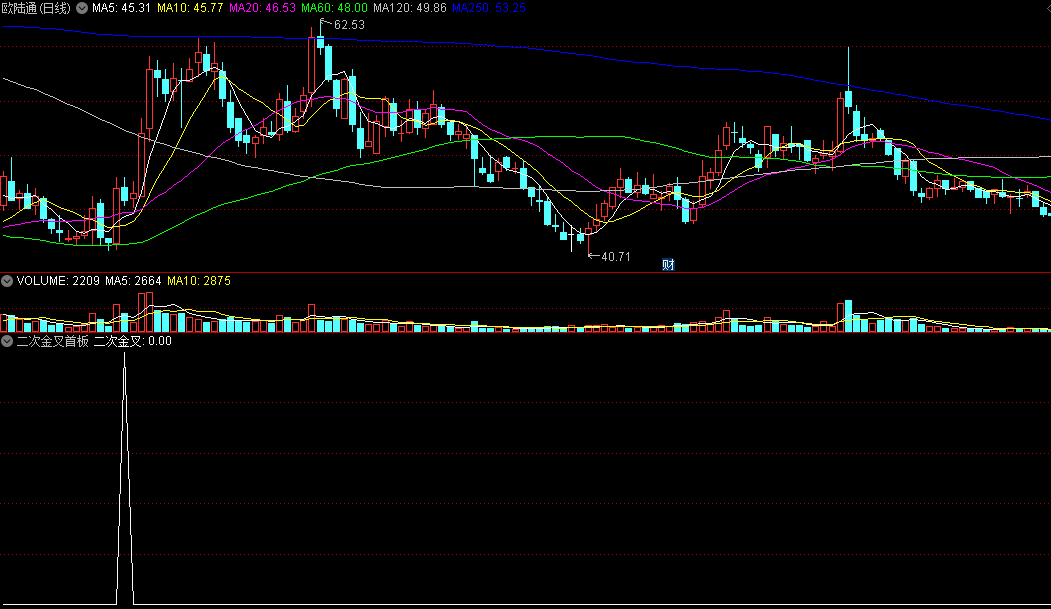Click the 40.71 low price annotation
This screenshot has height=609, width=1051.
[x=615, y=257]
